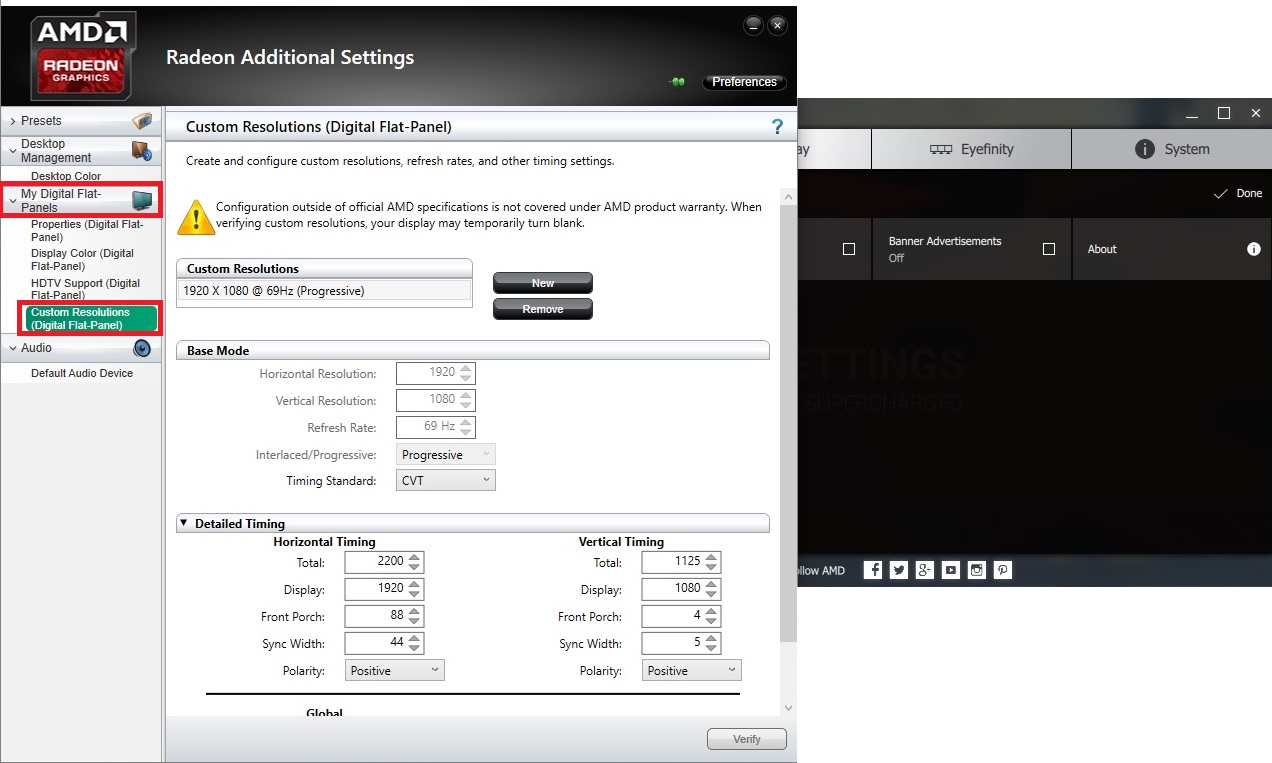Click the About info icon
1272x763 pixels.
click(1253, 249)
